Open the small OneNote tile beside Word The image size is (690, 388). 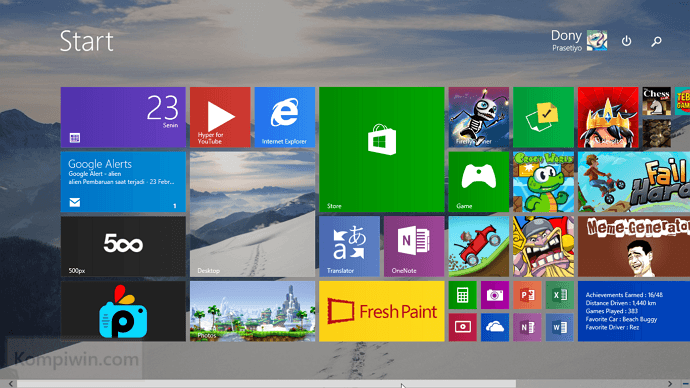pos(527,327)
